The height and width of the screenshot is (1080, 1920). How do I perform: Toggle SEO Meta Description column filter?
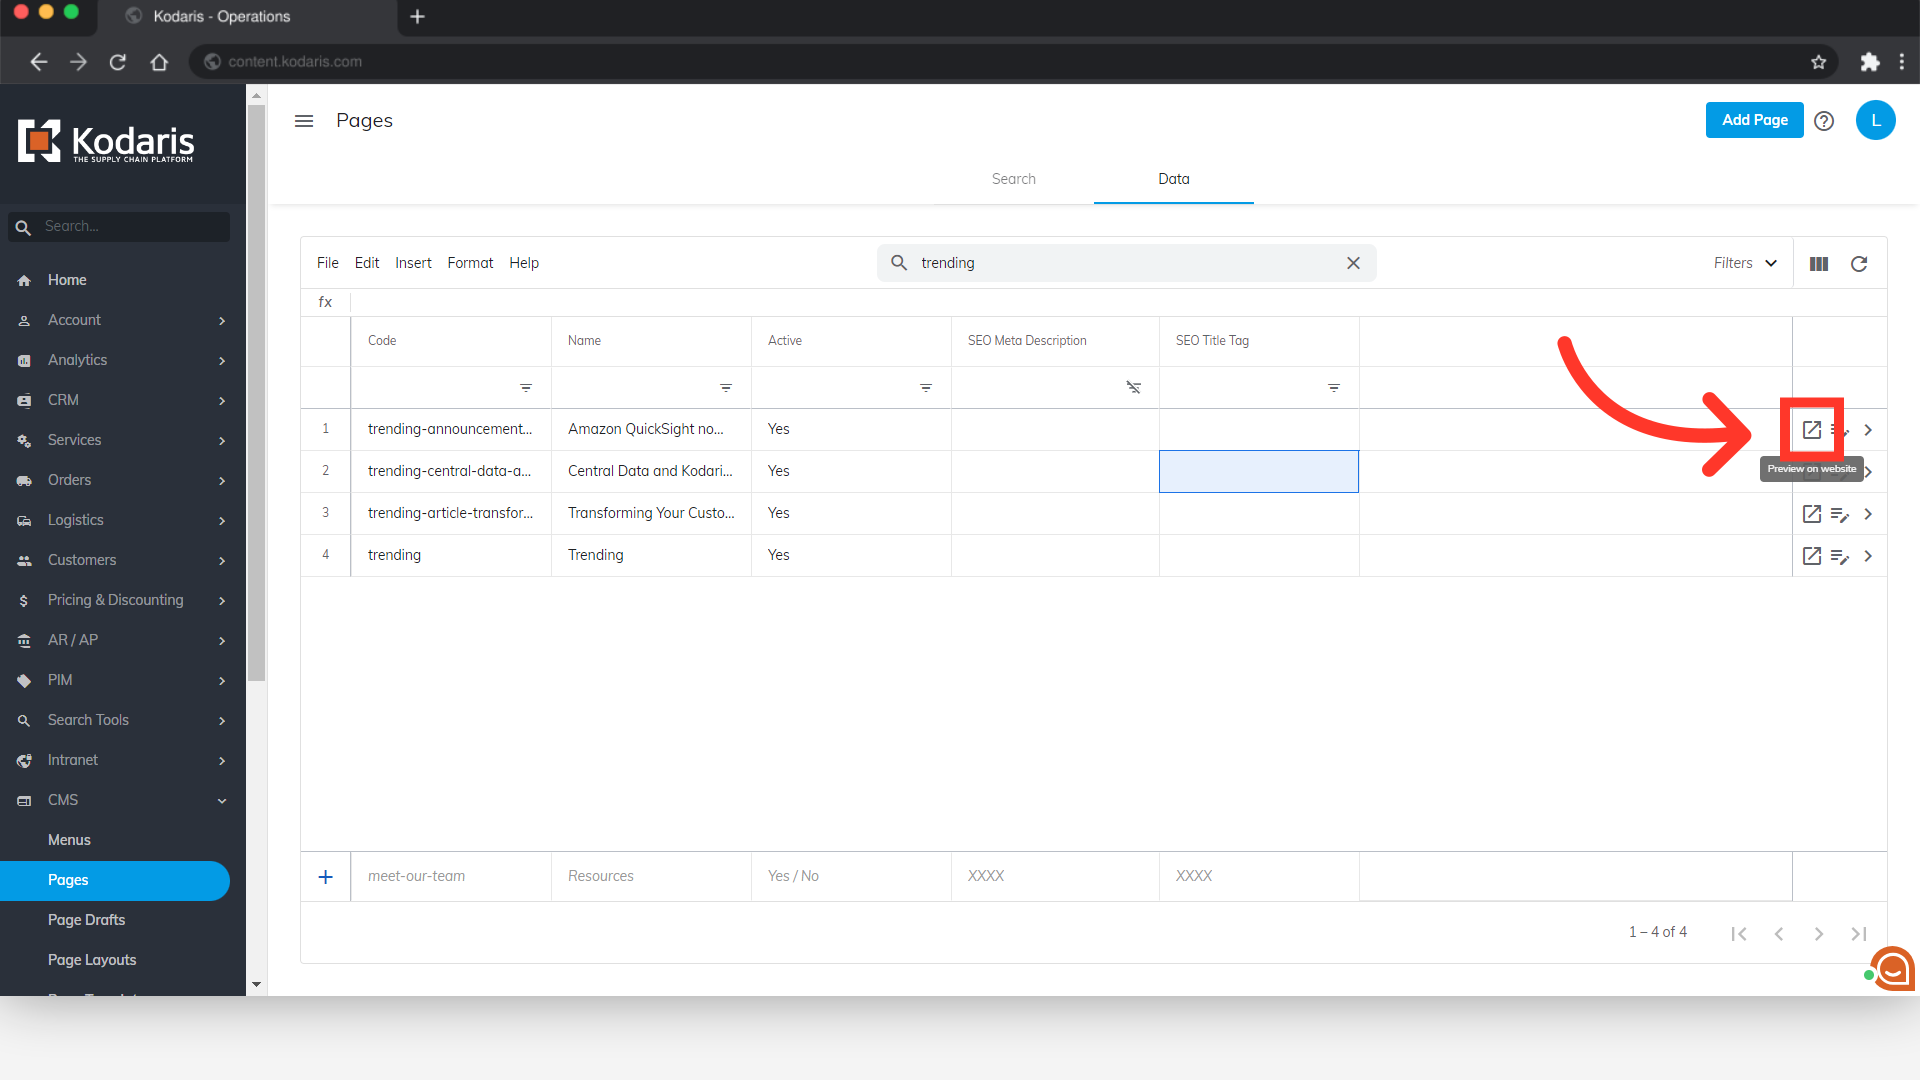tap(1133, 388)
